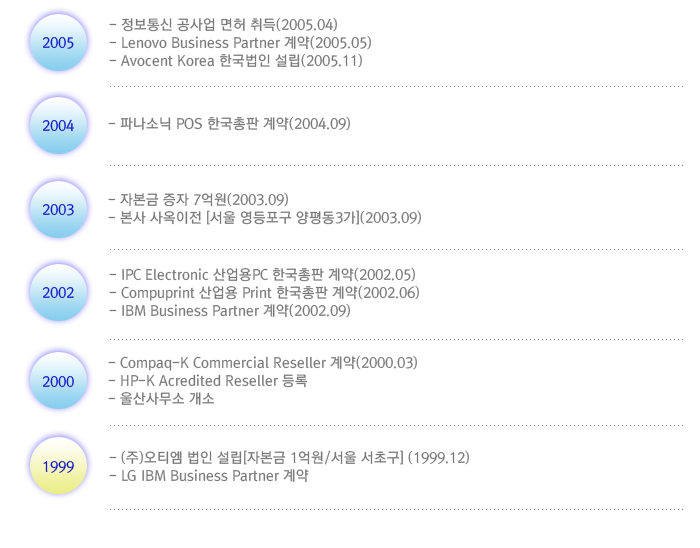Image resolution: width=700 pixels, height=548 pixels.
Task: Click the 2005 year bubble
Action: 58,42
